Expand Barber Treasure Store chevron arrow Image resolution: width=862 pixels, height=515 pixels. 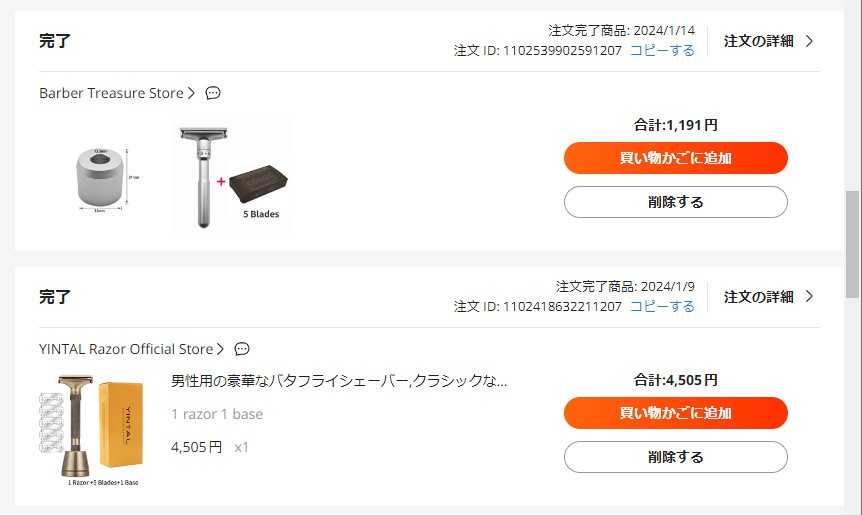click(x=191, y=93)
